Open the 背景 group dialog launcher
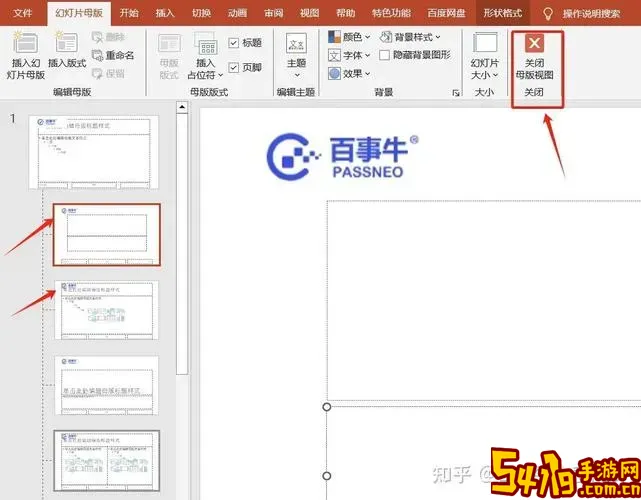 pos(455,93)
